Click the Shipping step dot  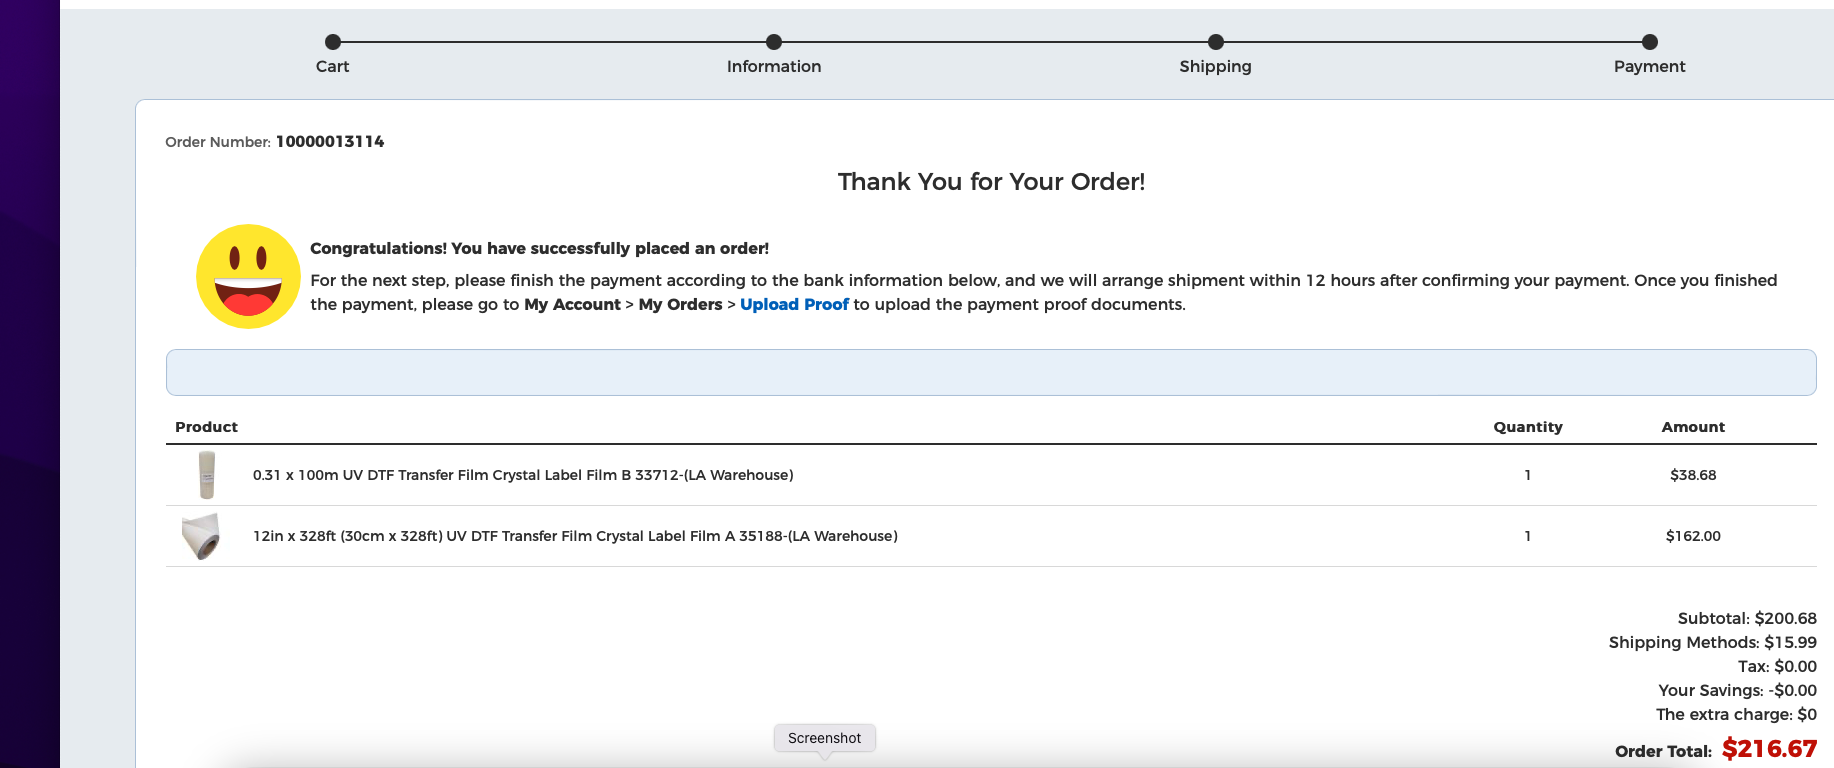1216,42
